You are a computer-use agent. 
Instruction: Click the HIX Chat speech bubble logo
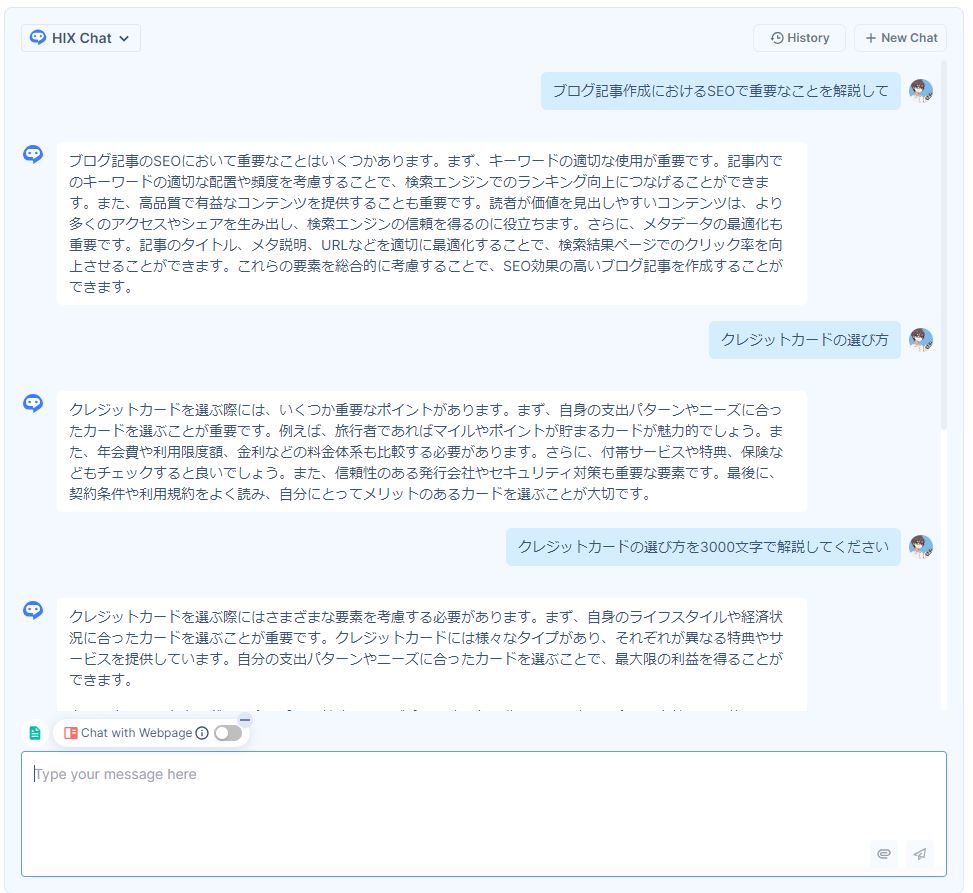click(37, 38)
